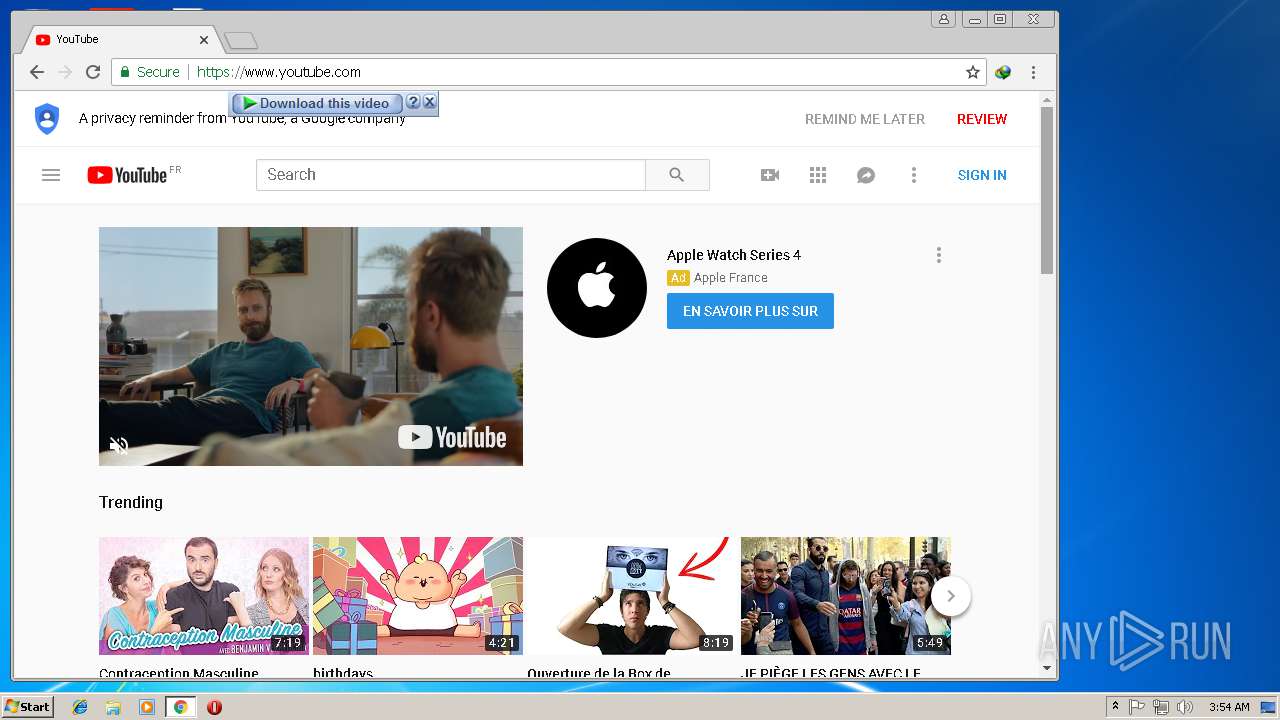1280x720 pixels.
Task: Open Windows Explorer folder from taskbar
Action: tap(113, 707)
